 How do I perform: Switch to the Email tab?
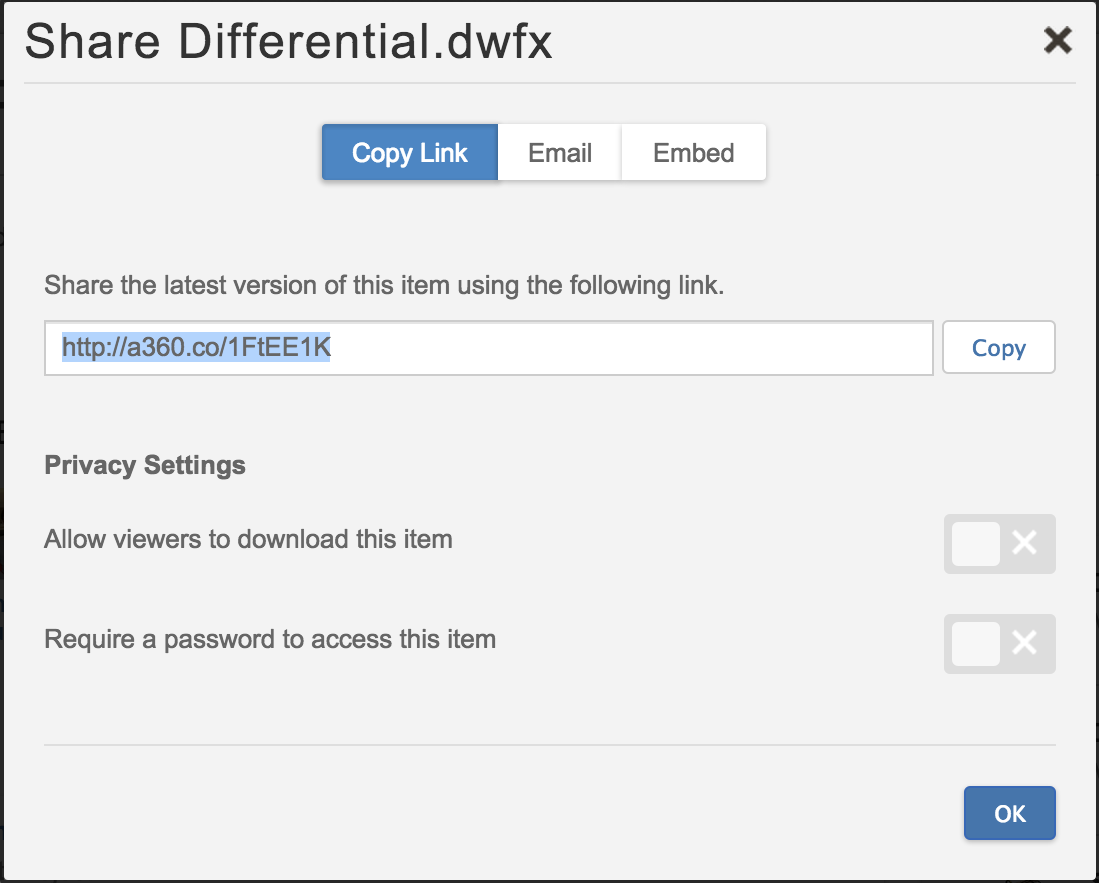click(560, 153)
